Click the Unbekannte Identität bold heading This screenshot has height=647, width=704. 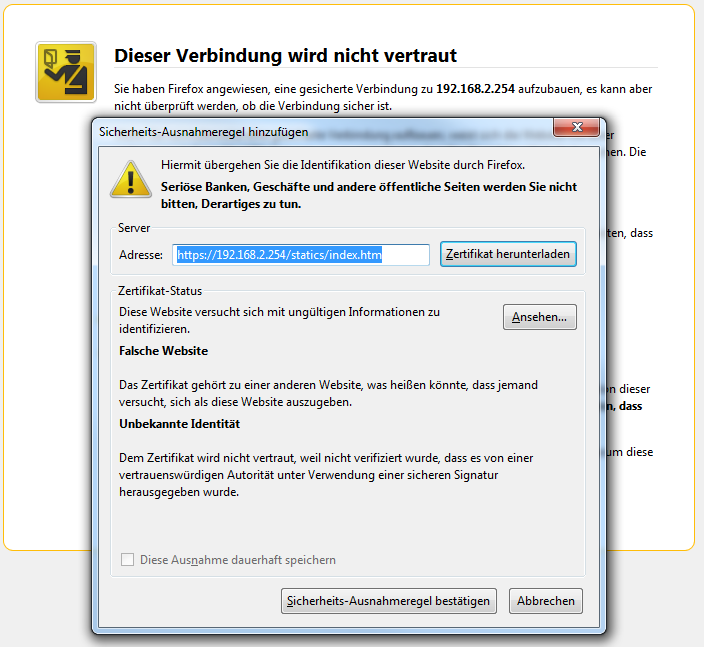point(180,424)
